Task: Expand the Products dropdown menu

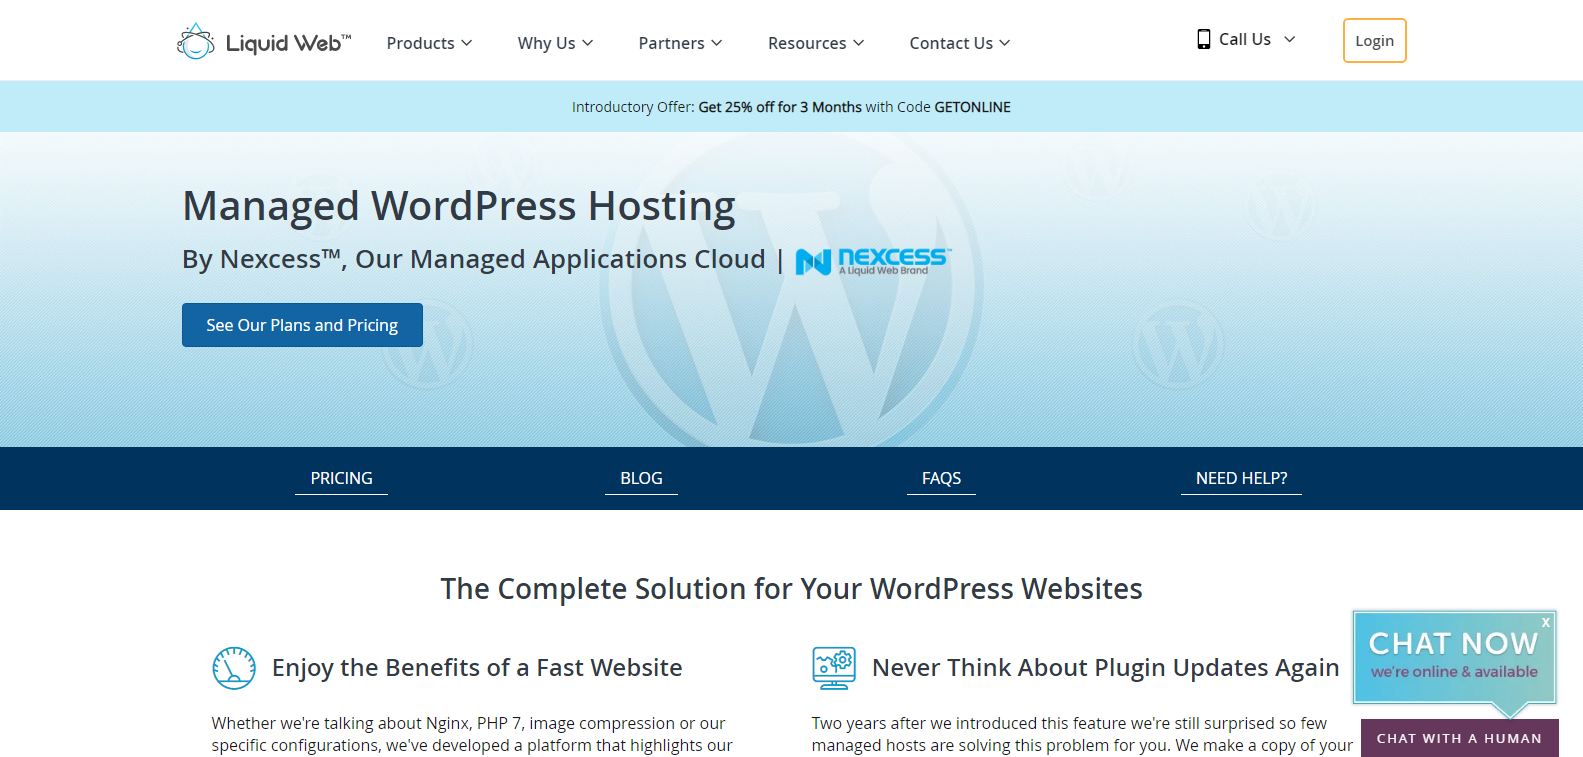Action: [429, 43]
